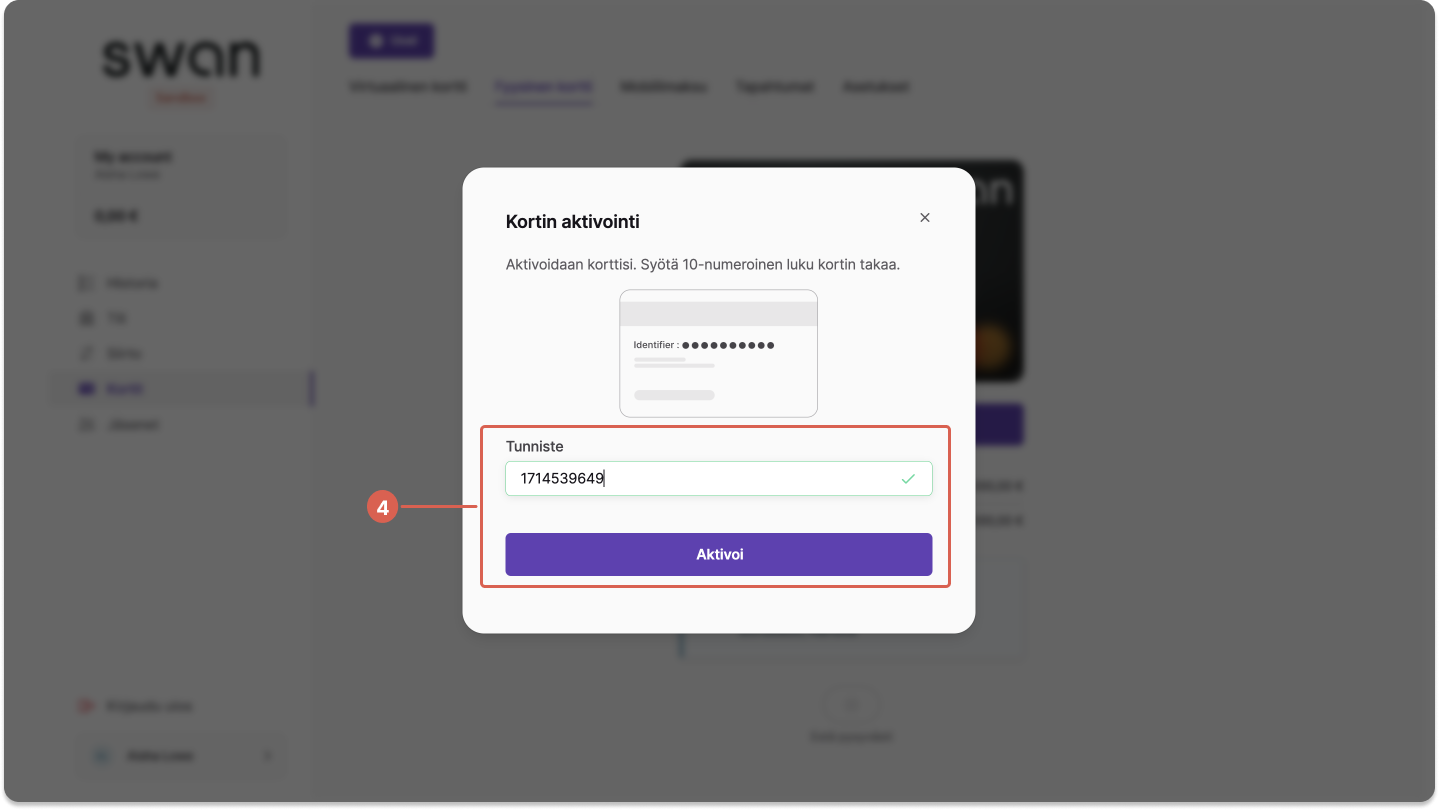Click the log out icon
Viewport: 1439px width, 810px height.
click(x=86, y=706)
